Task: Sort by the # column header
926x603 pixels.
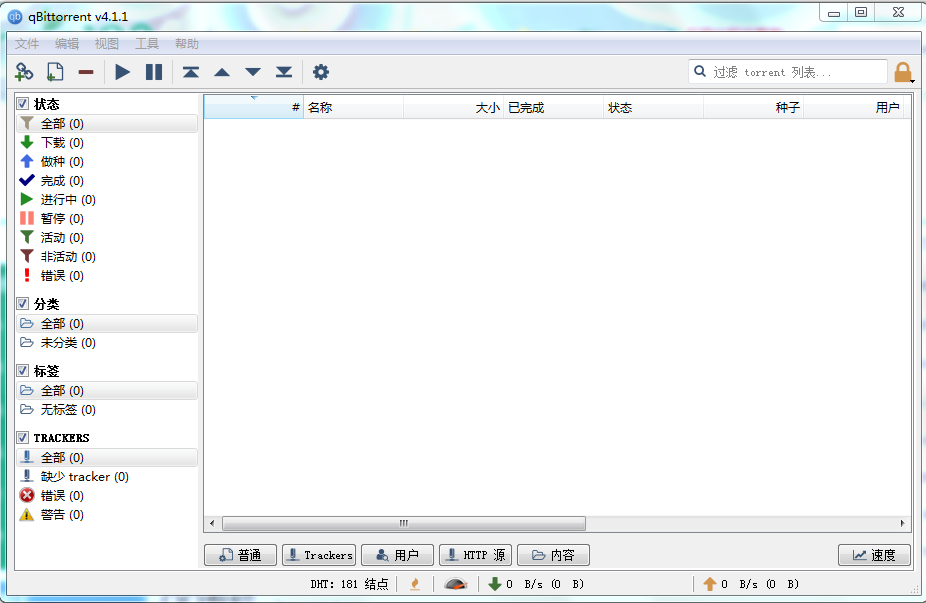Action: (x=254, y=107)
